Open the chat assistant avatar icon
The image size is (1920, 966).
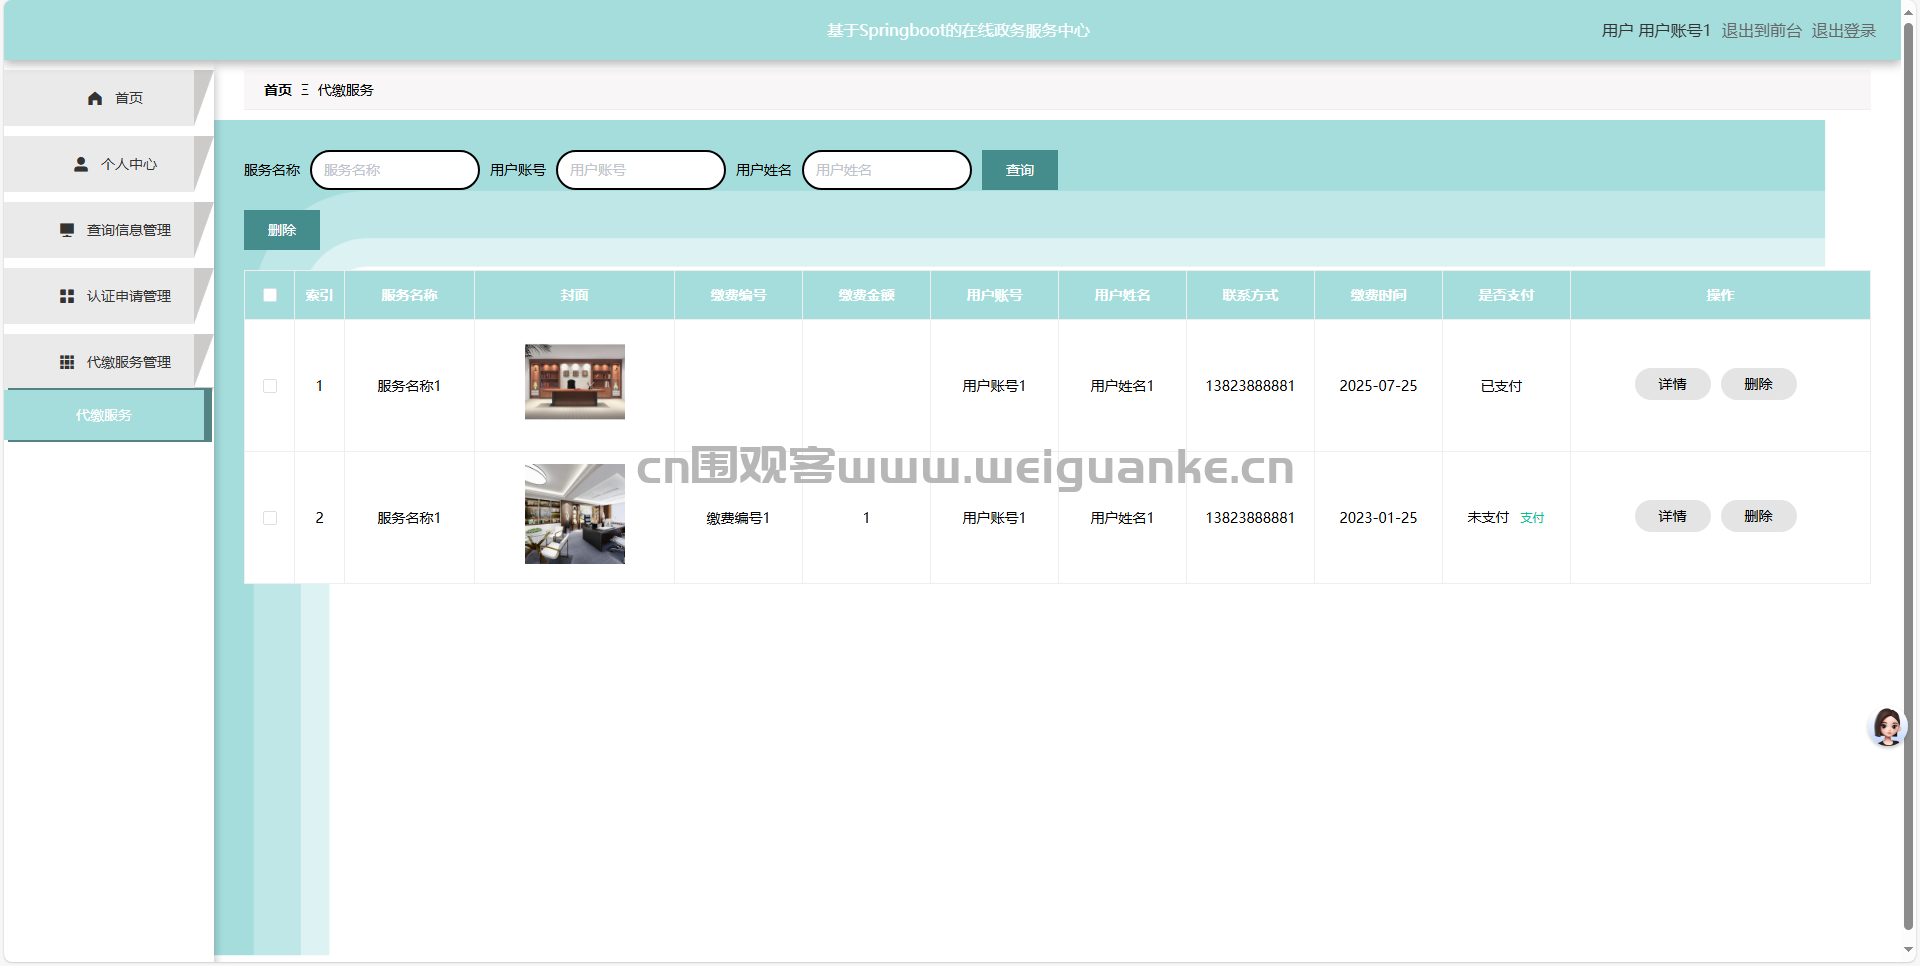1887,727
